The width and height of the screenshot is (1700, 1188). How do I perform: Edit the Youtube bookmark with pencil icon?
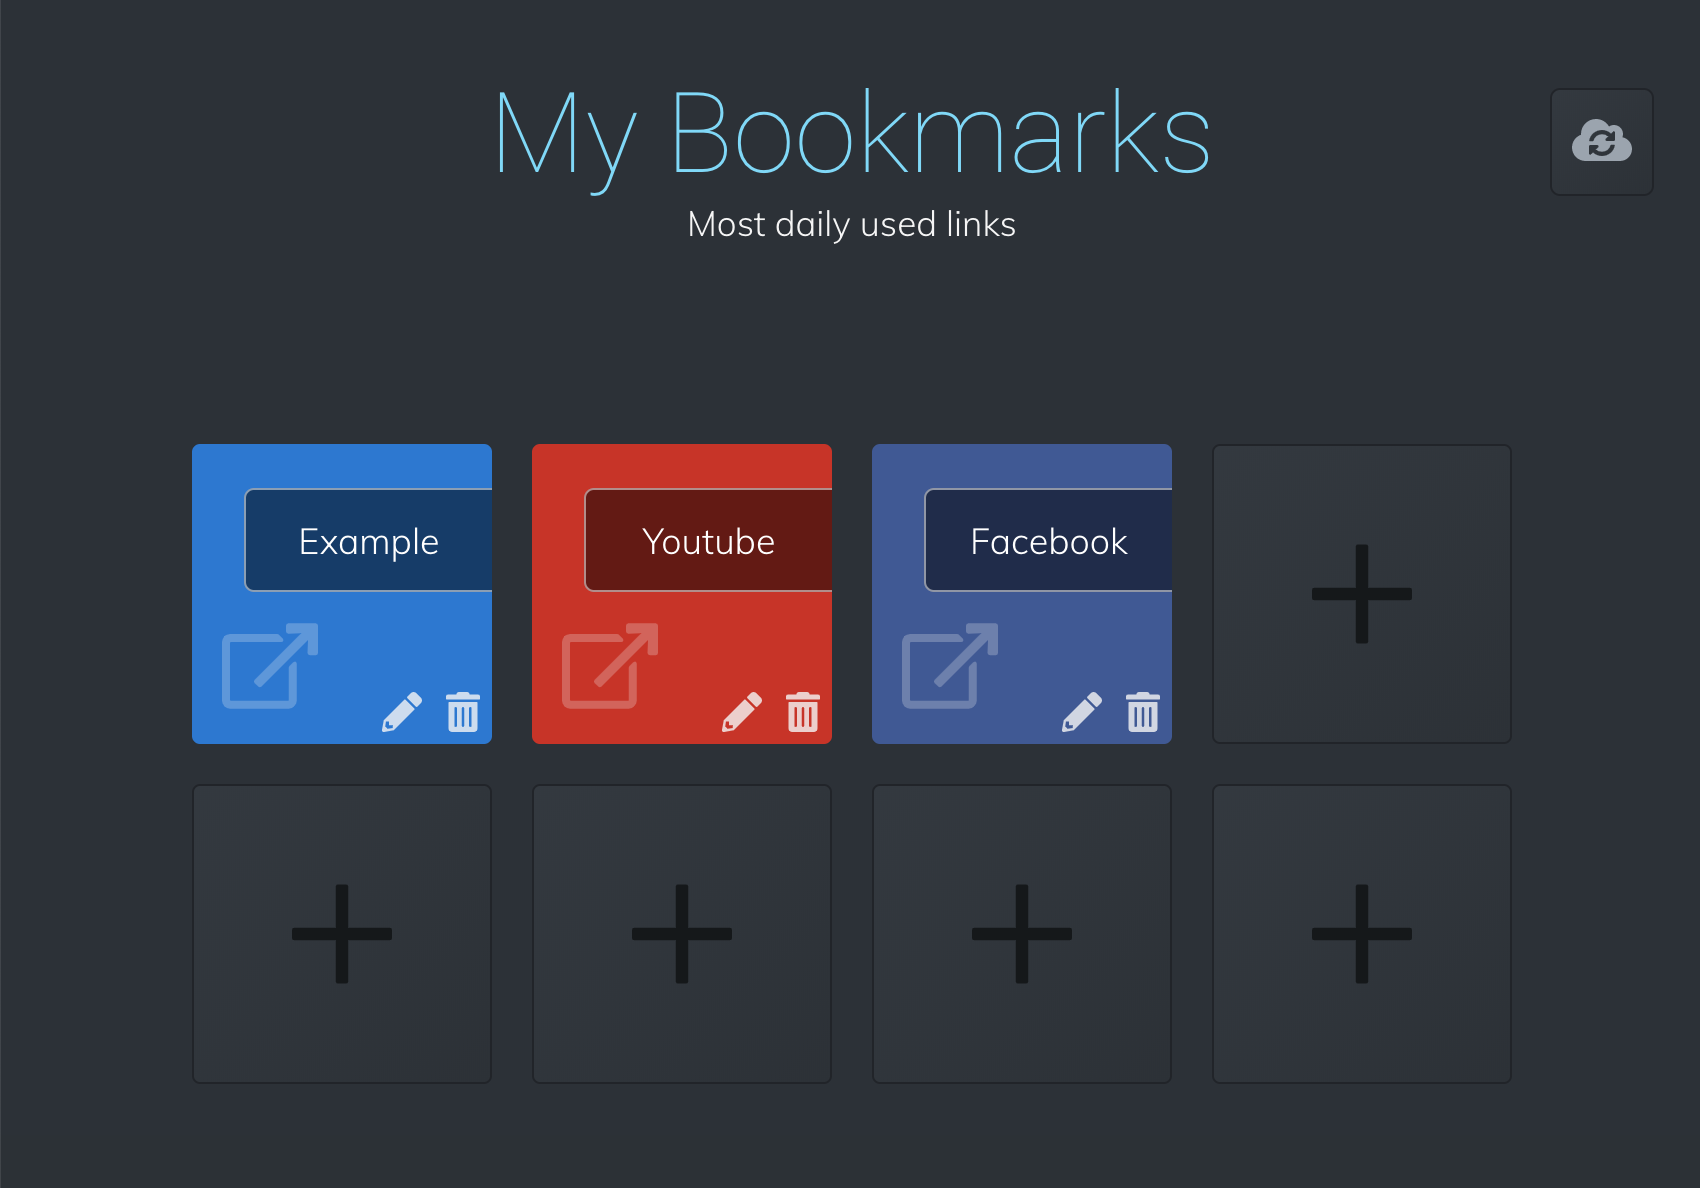click(x=742, y=712)
